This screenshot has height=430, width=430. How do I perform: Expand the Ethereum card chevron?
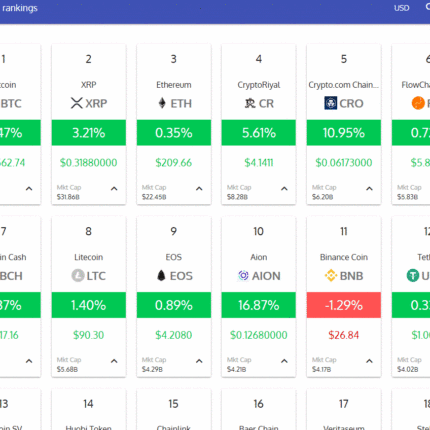[199, 189]
